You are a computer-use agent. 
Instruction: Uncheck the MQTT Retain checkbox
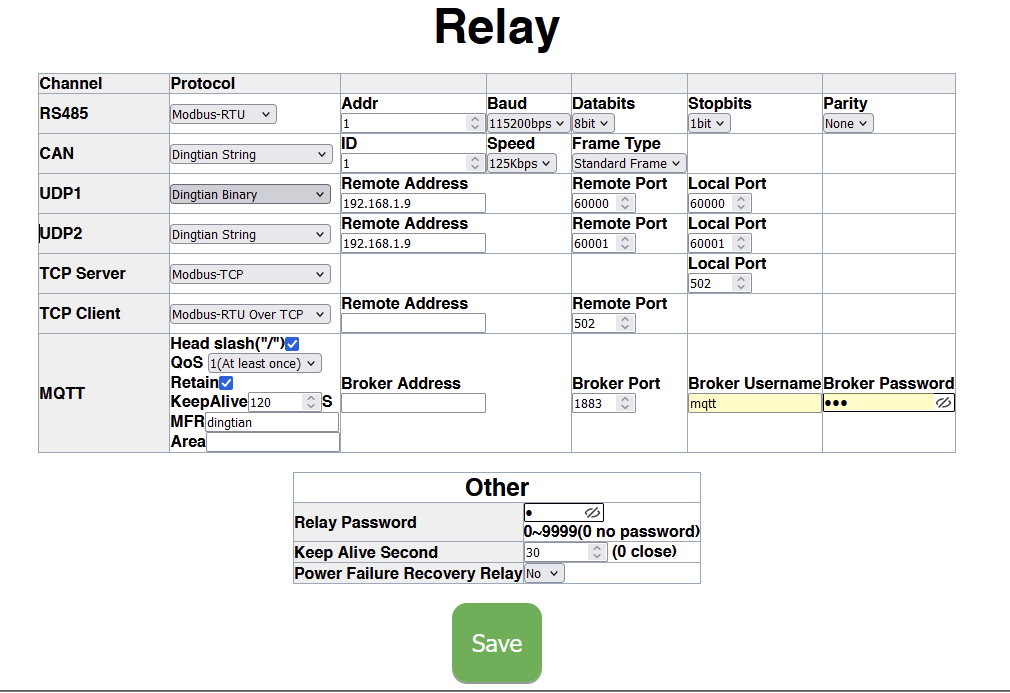[226, 383]
